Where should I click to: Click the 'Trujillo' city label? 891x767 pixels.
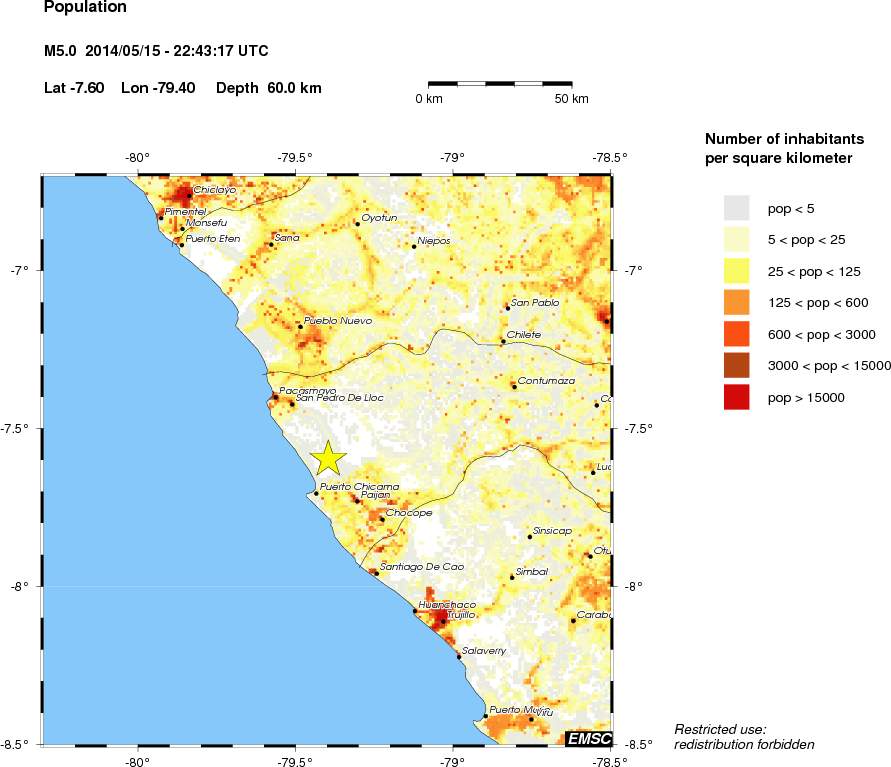tap(461, 615)
